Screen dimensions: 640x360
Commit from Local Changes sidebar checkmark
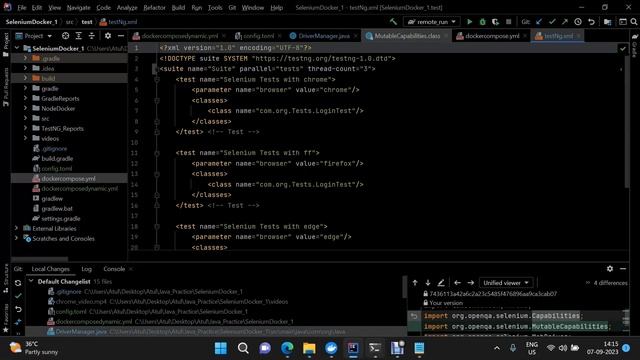18,296
